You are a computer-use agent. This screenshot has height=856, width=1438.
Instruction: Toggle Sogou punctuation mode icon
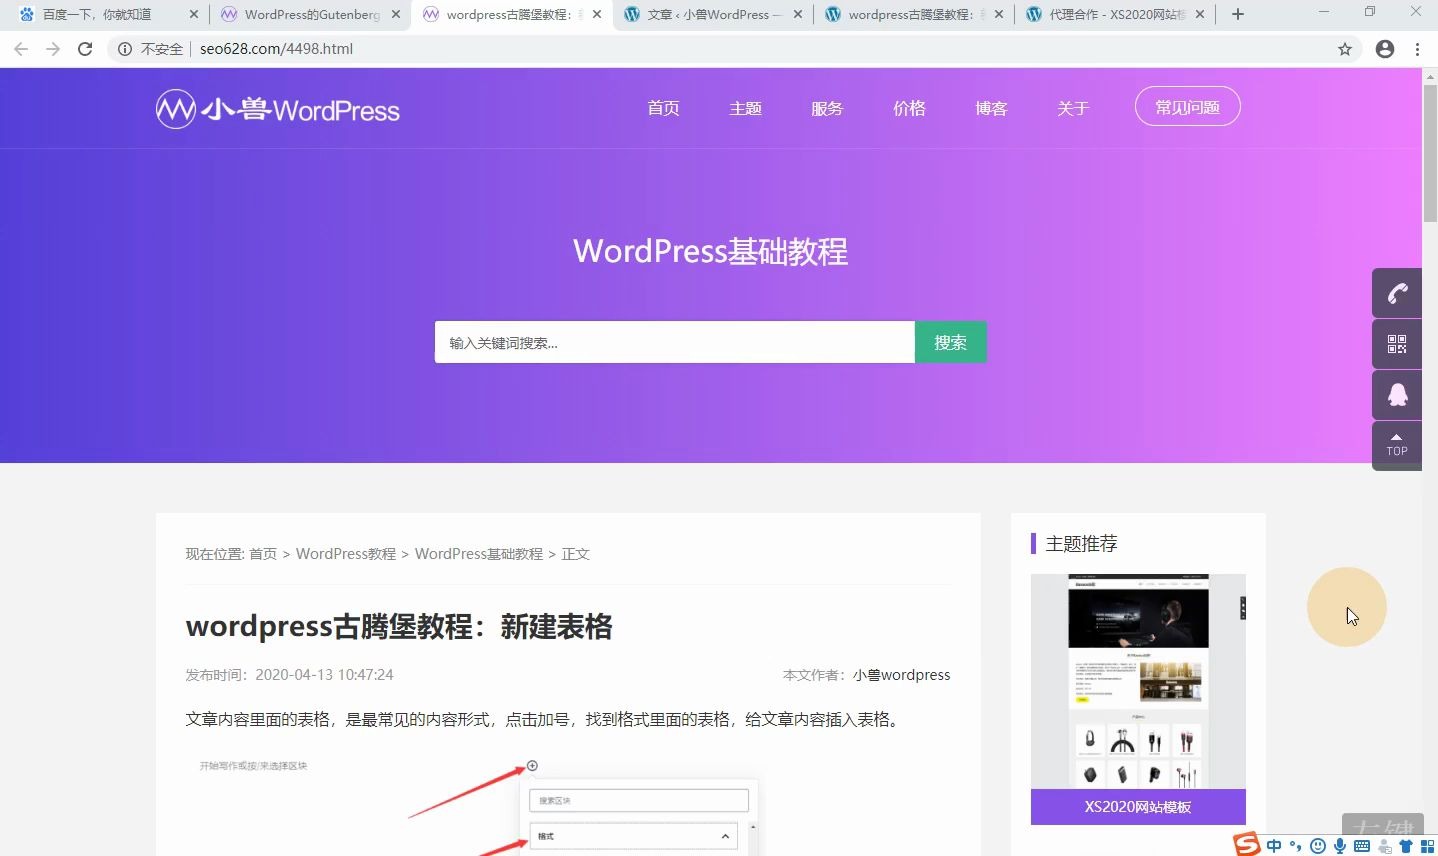point(1296,846)
